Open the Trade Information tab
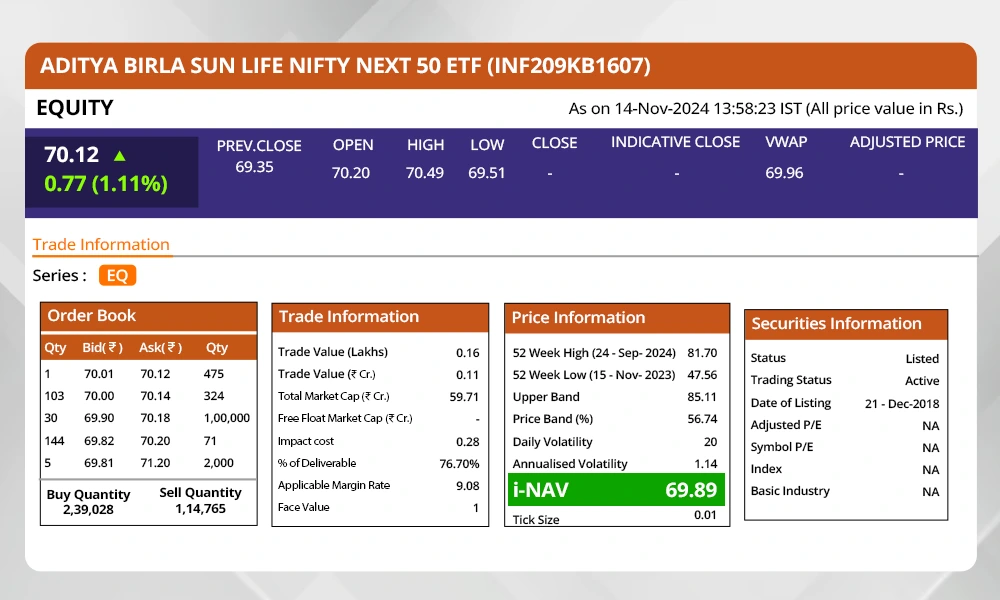 (101, 245)
